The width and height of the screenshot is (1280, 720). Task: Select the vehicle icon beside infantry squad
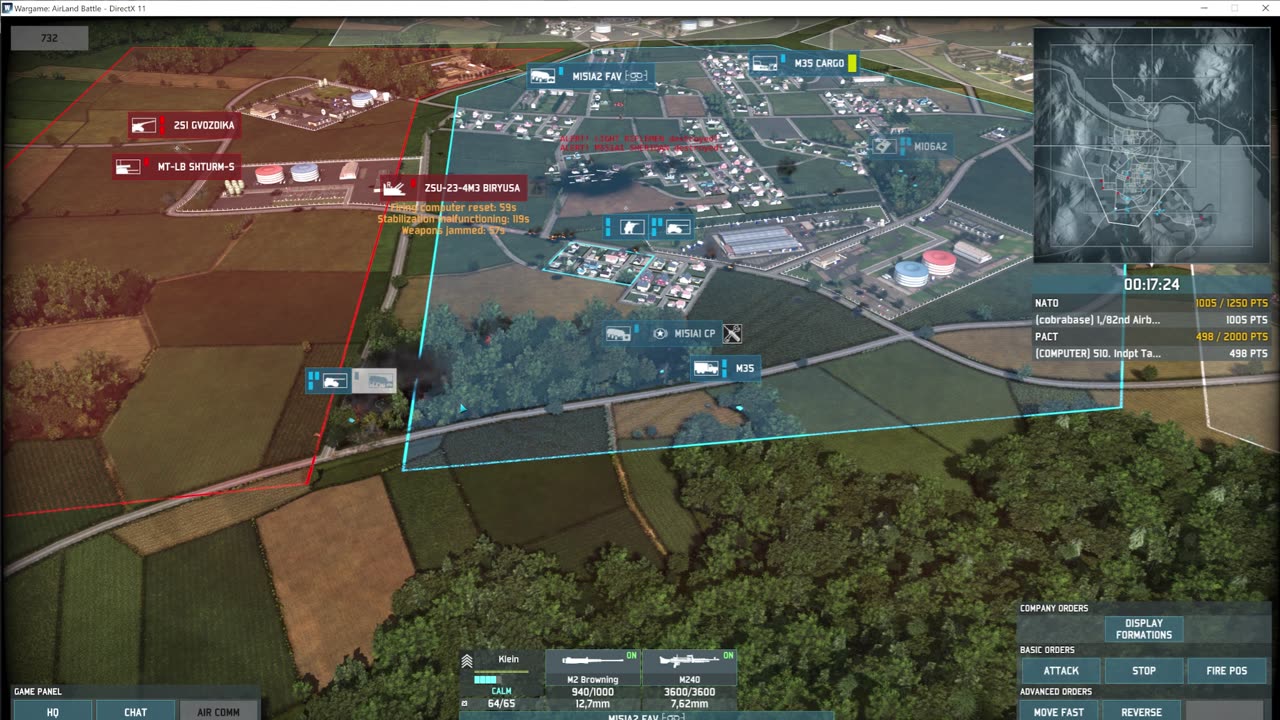pyautogui.click(x=678, y=227)
